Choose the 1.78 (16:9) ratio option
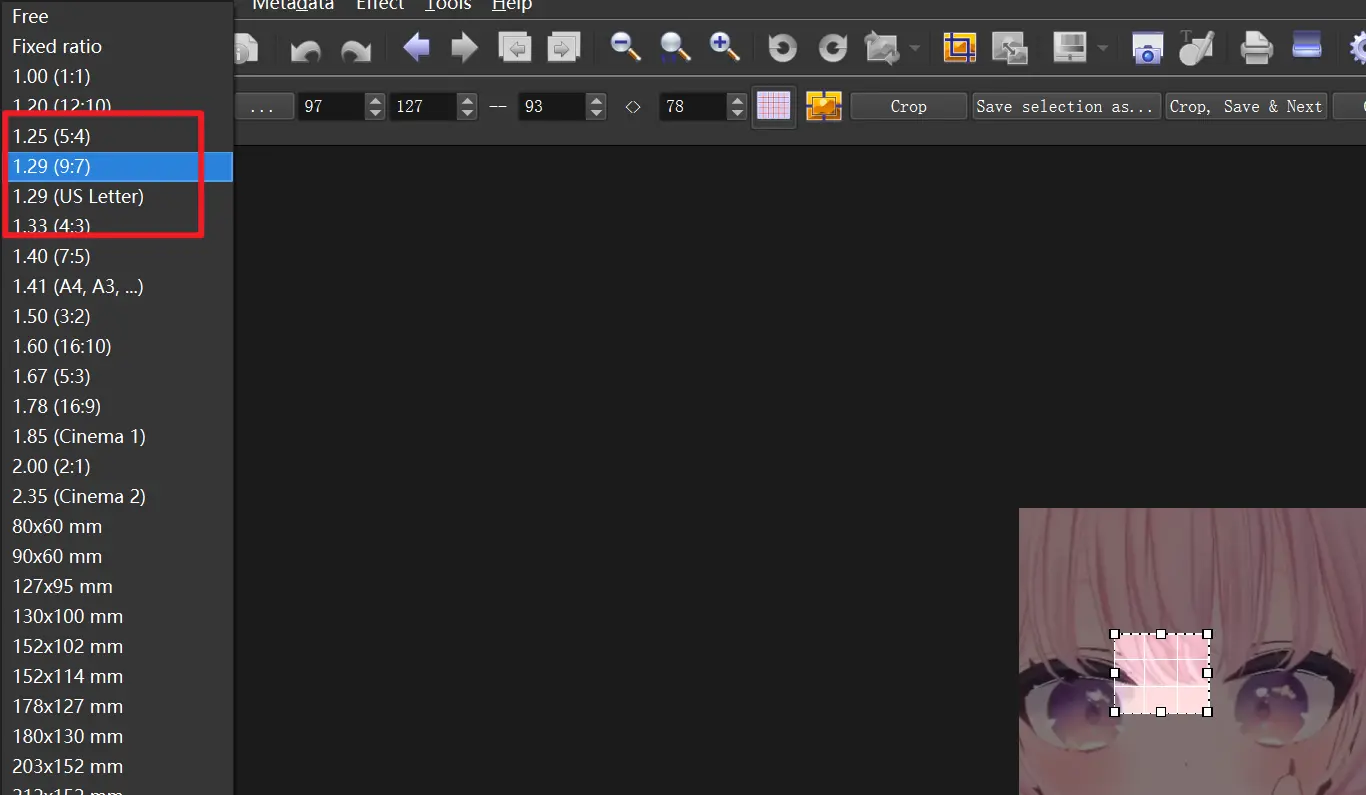 pyautogui.click(x=57, y=406)
